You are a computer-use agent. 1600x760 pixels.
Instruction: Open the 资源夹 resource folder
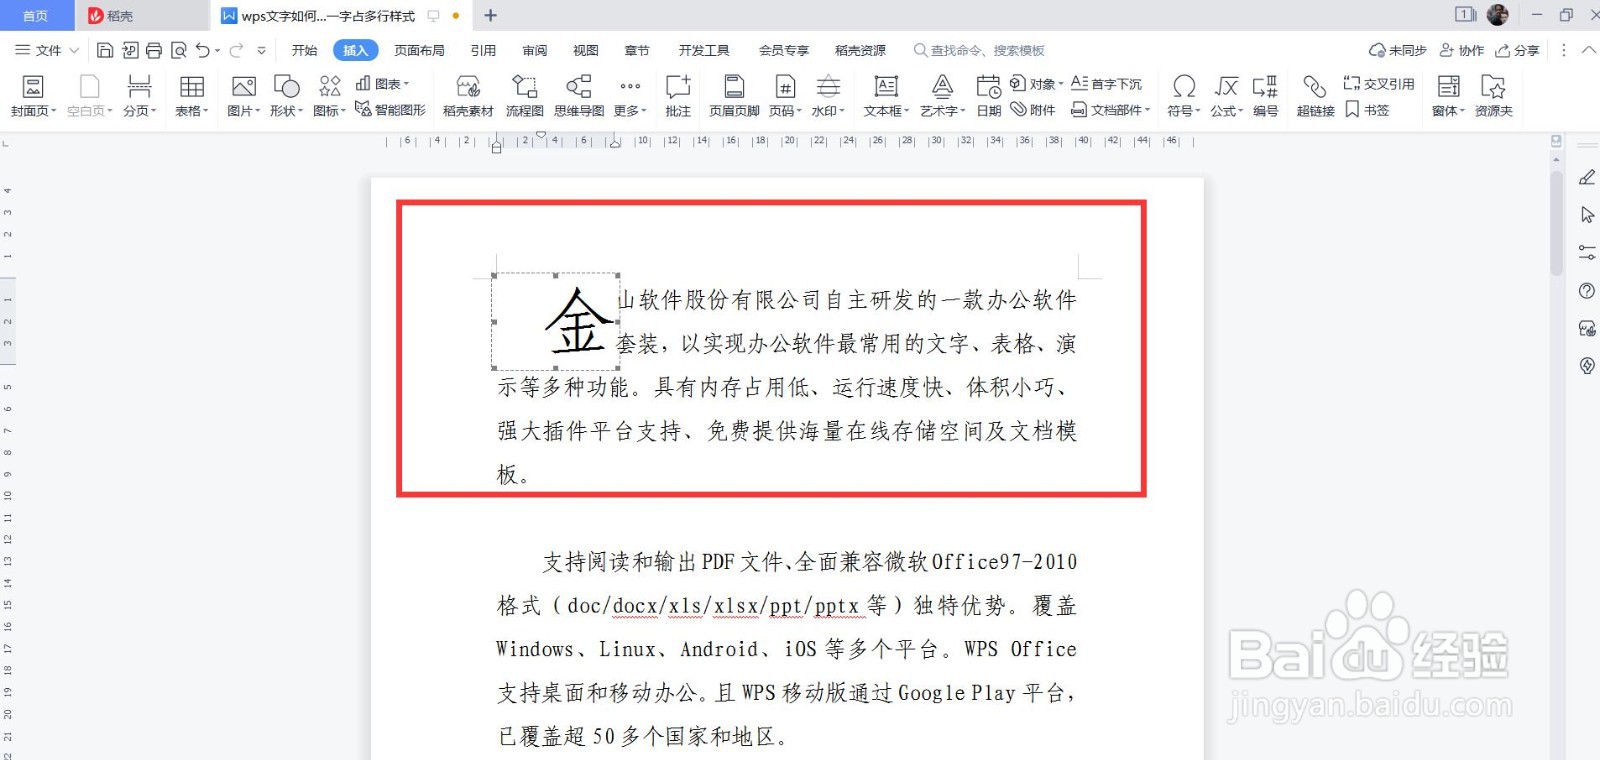click(1493, 96)
